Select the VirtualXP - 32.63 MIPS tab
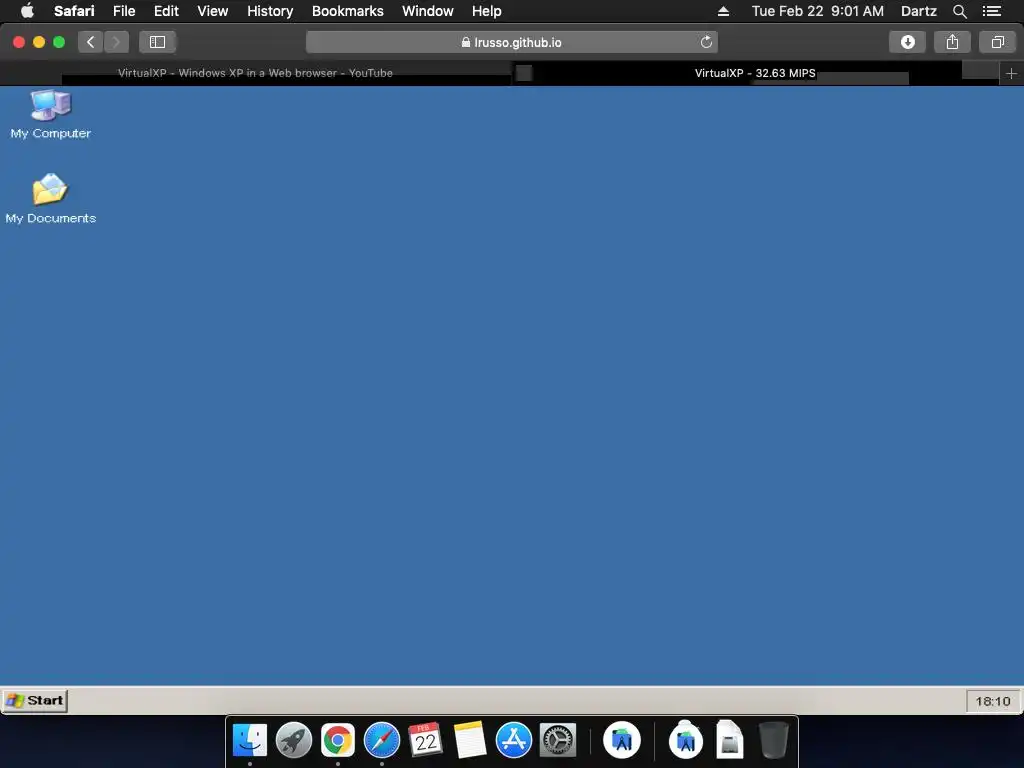 [x=755, y=73]
